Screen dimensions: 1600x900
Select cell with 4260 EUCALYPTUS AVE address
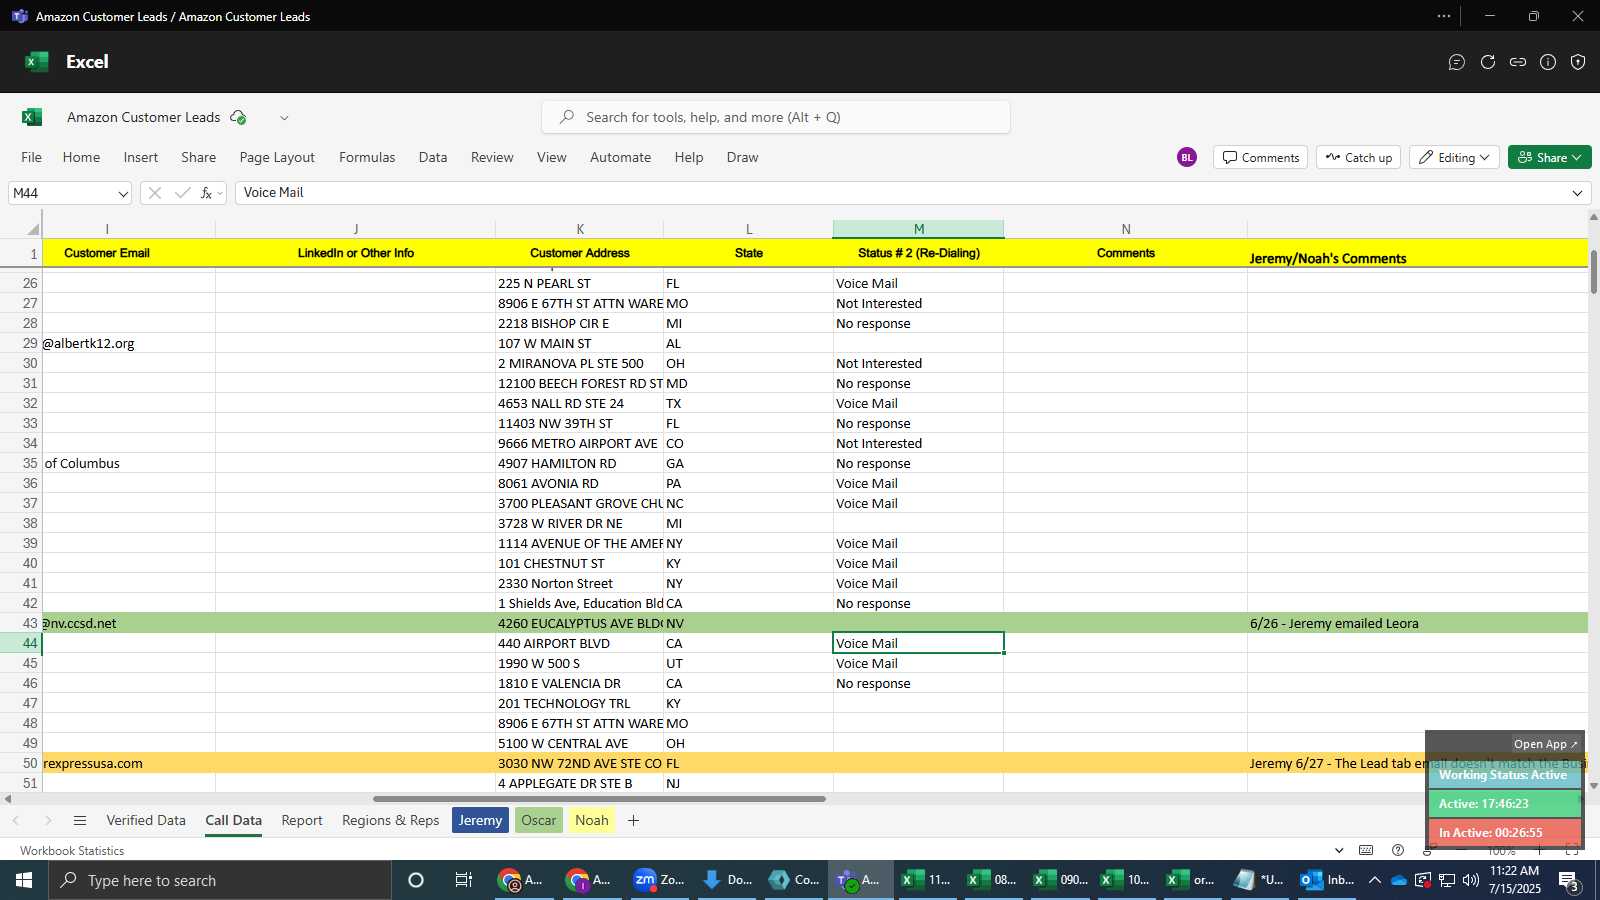coord(579,623)
